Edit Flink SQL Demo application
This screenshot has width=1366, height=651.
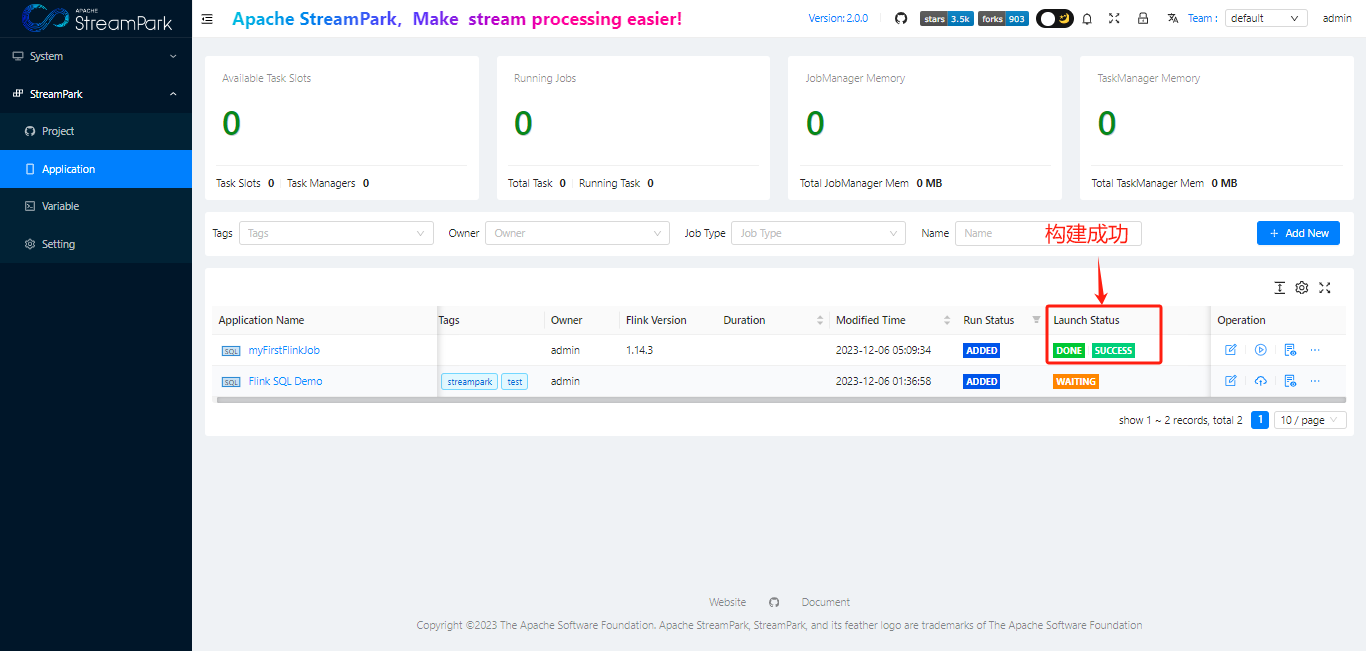(x=1231, y=381)
